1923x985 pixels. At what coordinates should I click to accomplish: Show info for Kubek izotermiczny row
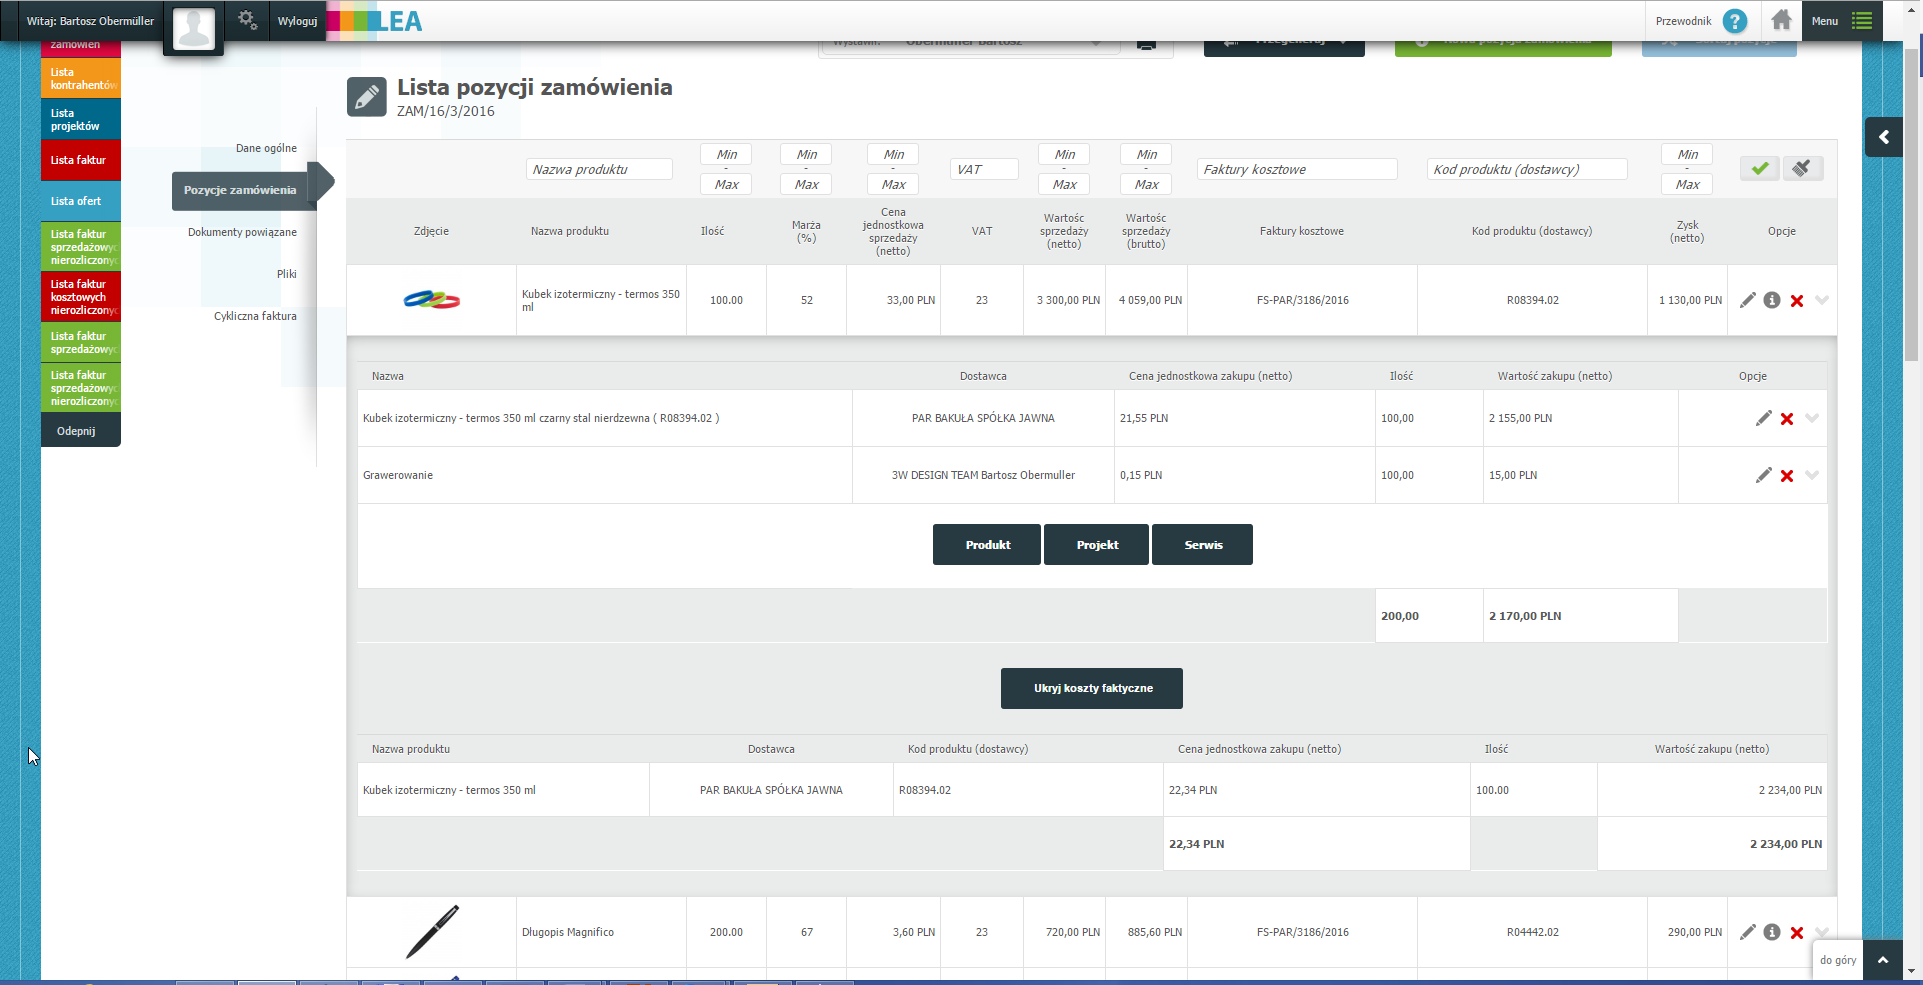[1772, 300]
